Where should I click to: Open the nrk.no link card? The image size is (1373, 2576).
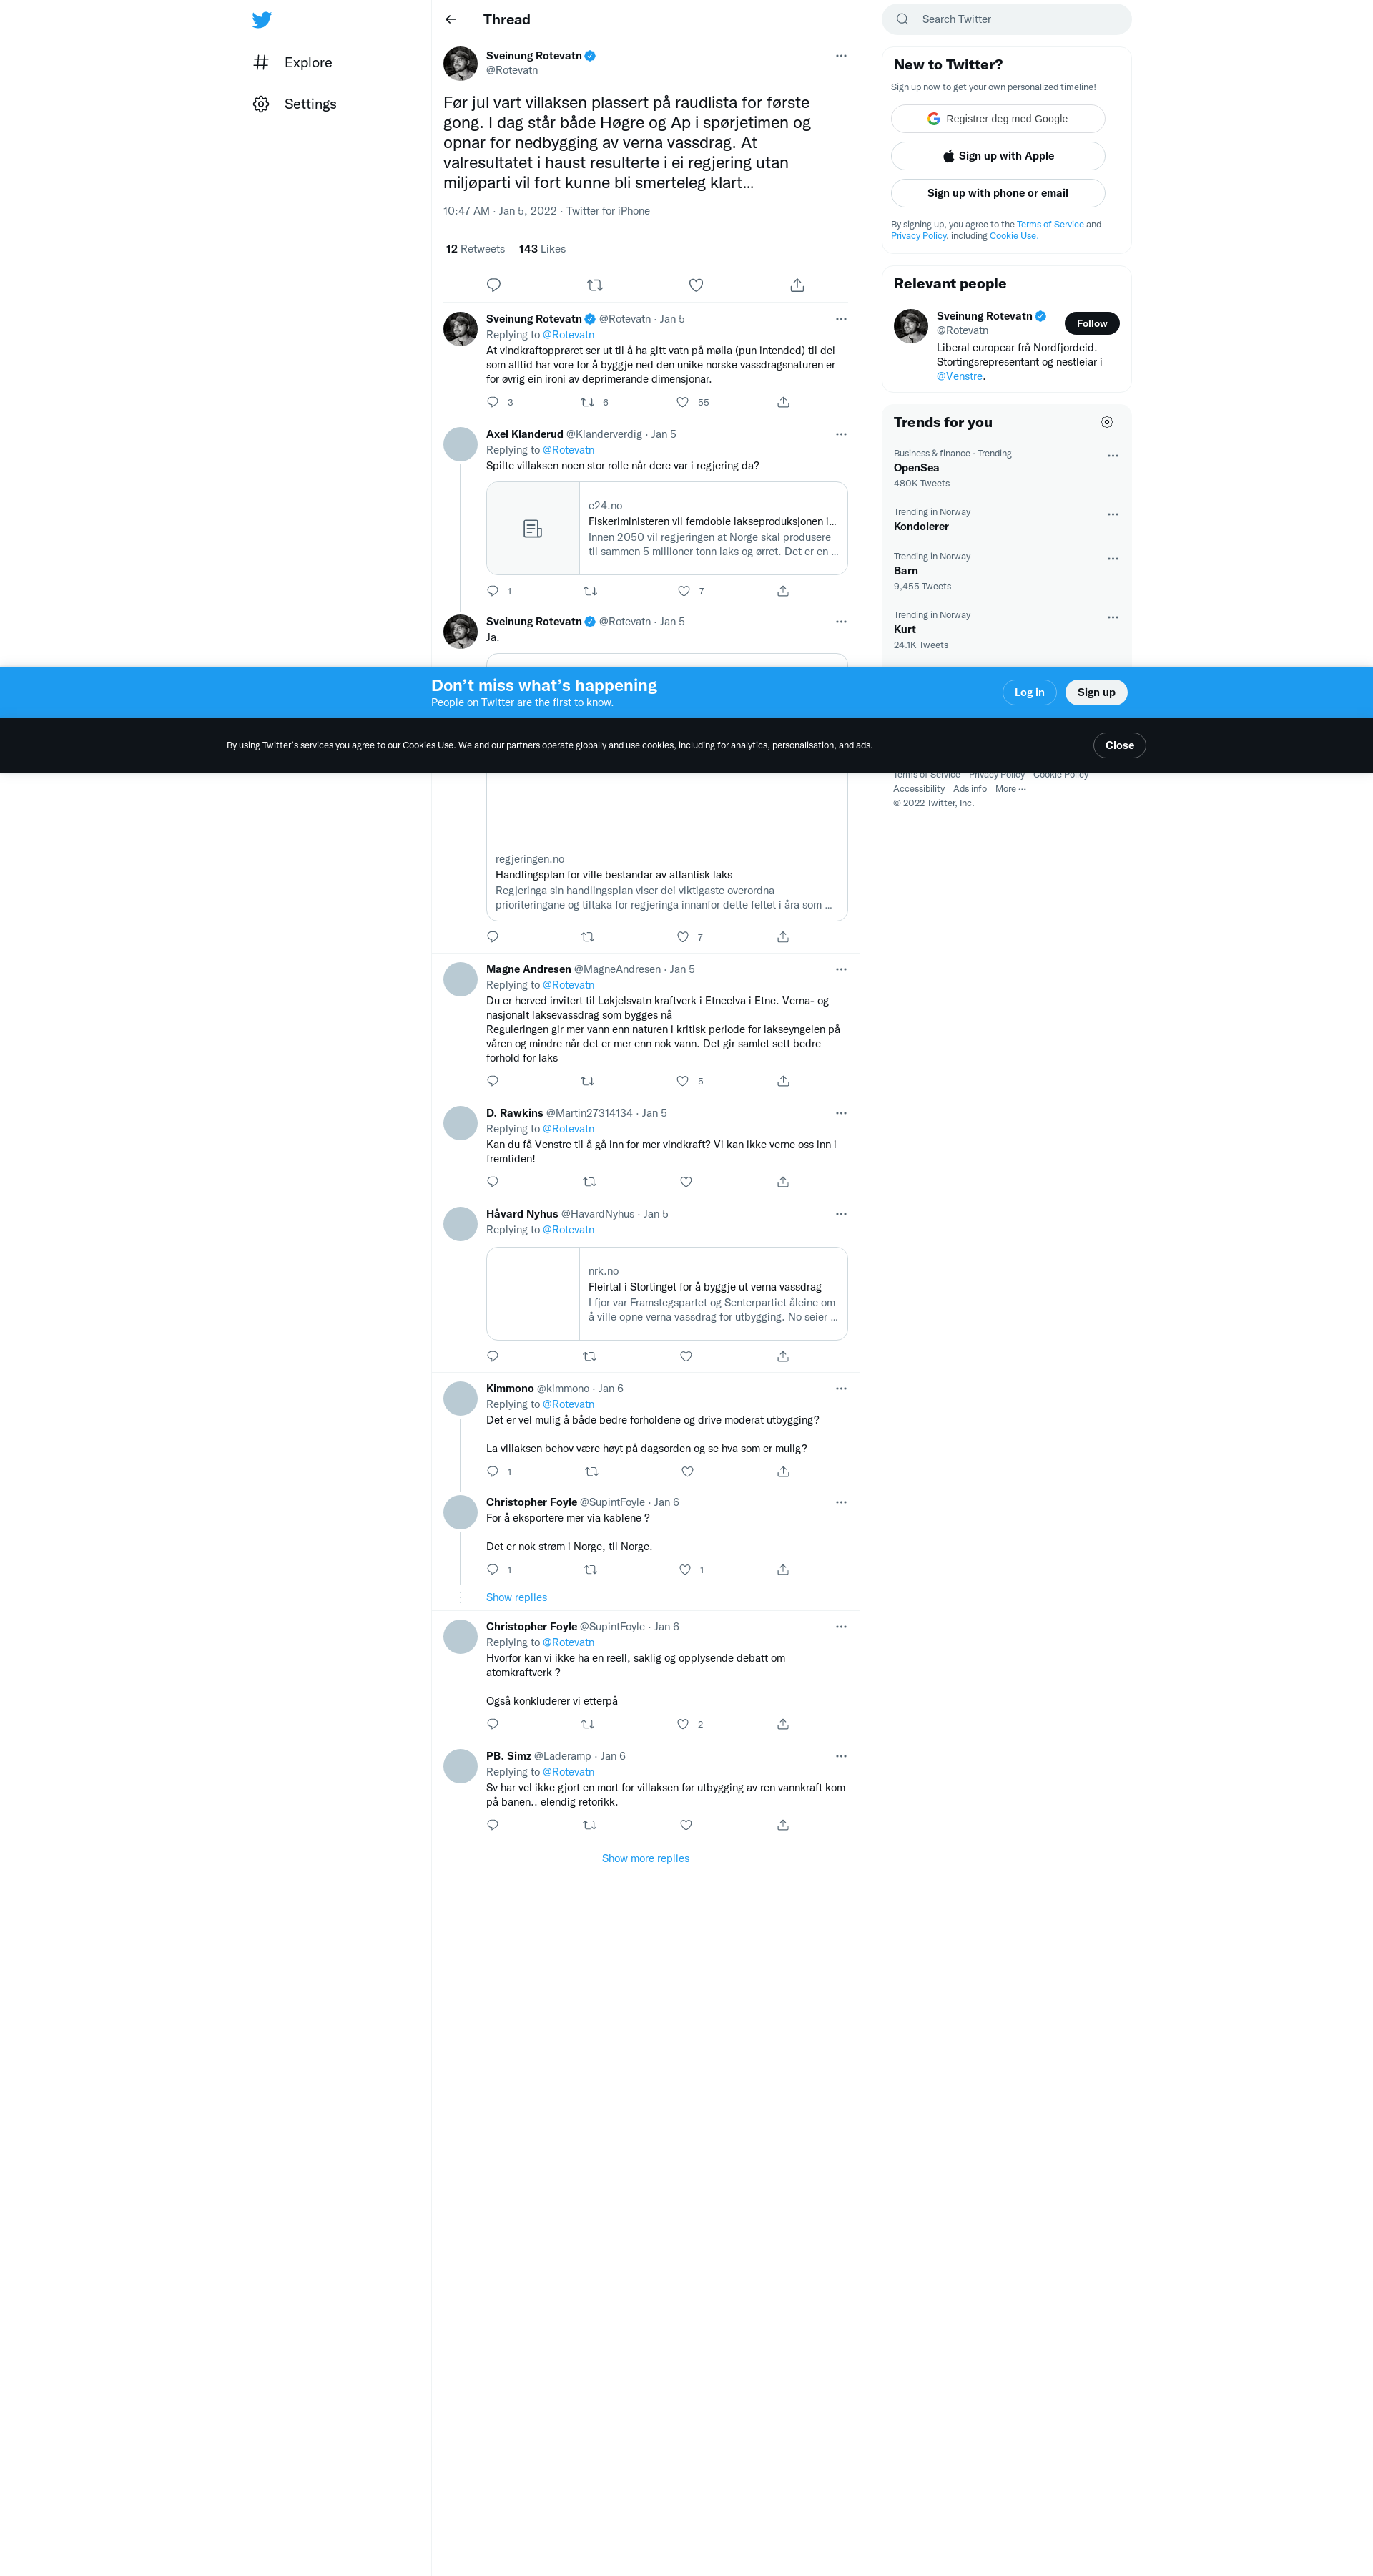(667, 1293)
